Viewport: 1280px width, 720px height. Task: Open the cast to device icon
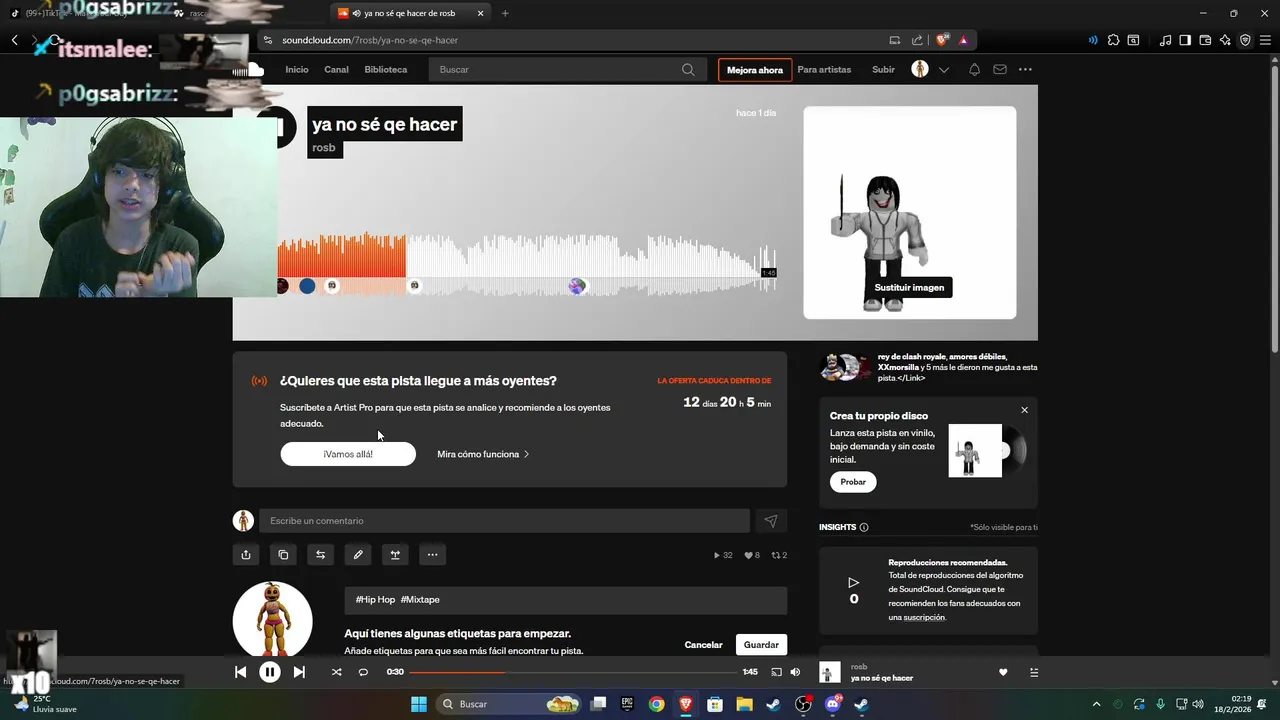pyautogui.click(x=776, y=672)
